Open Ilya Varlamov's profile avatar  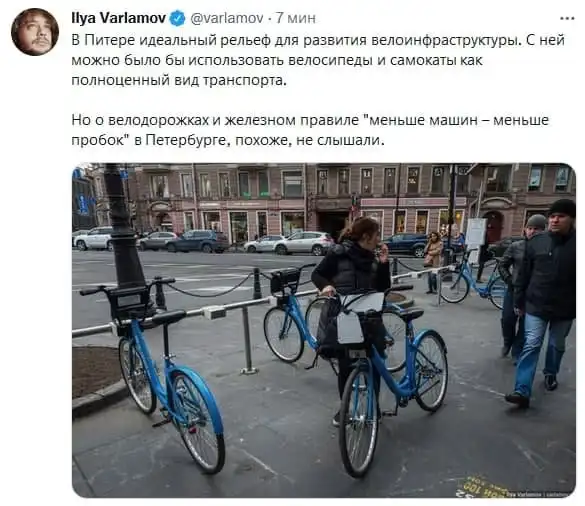tap(35, 31)
